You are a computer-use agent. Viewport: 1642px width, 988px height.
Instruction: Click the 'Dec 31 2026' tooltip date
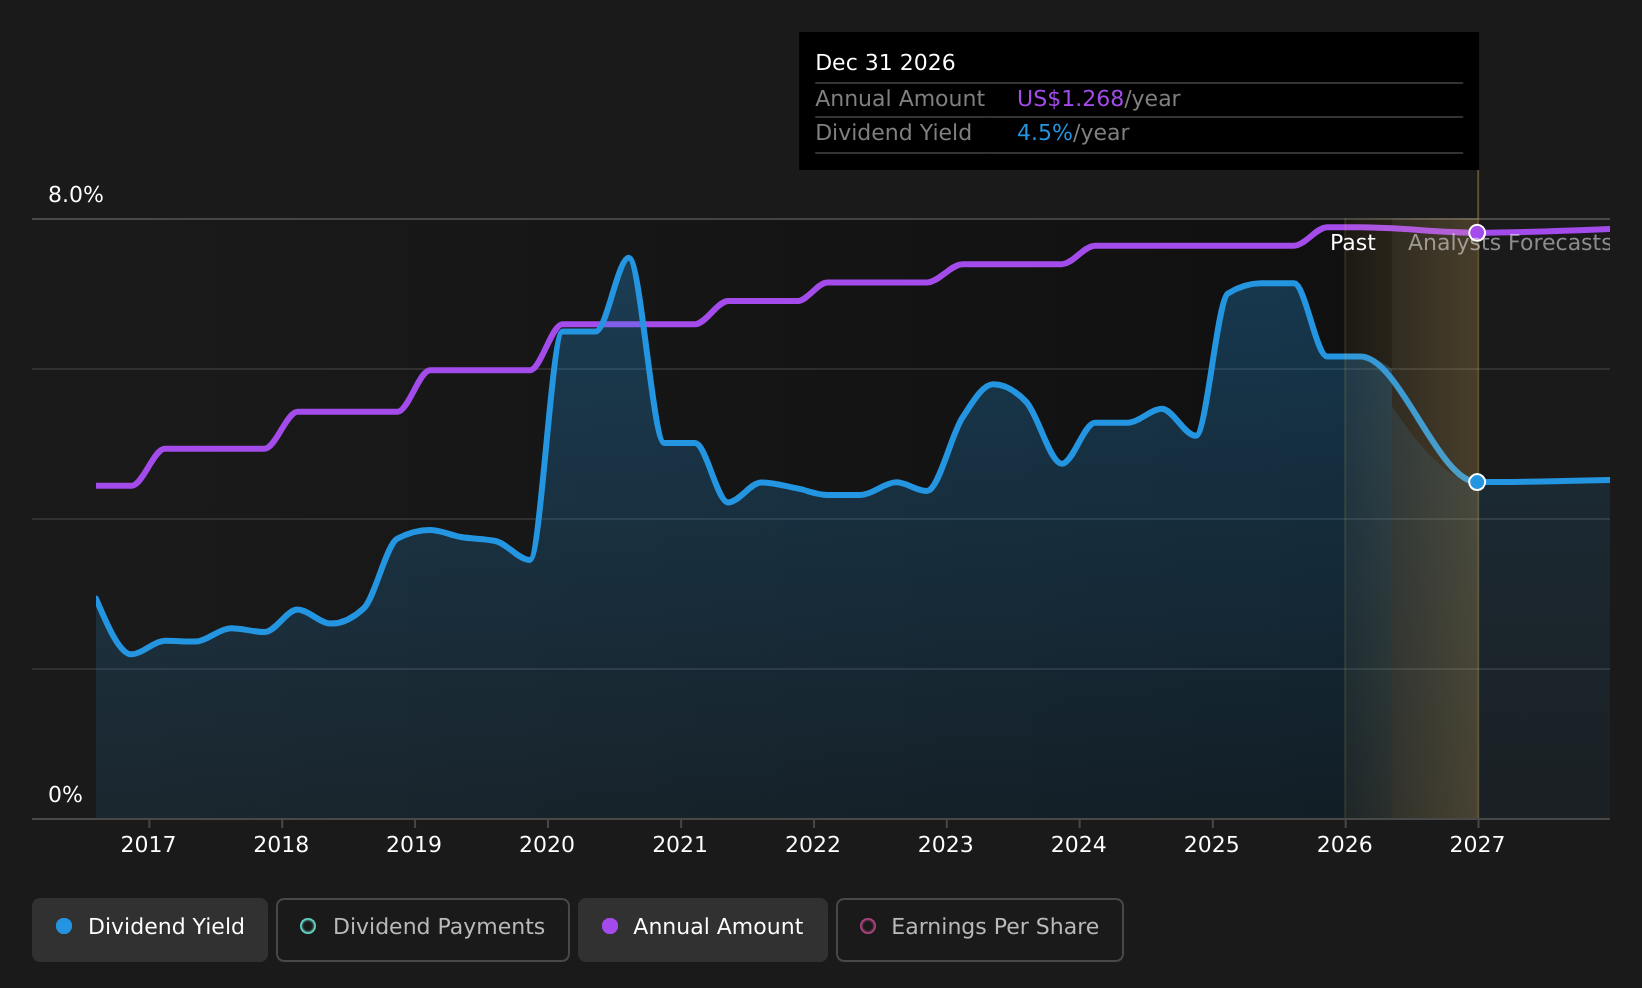(x=885, y=63)
